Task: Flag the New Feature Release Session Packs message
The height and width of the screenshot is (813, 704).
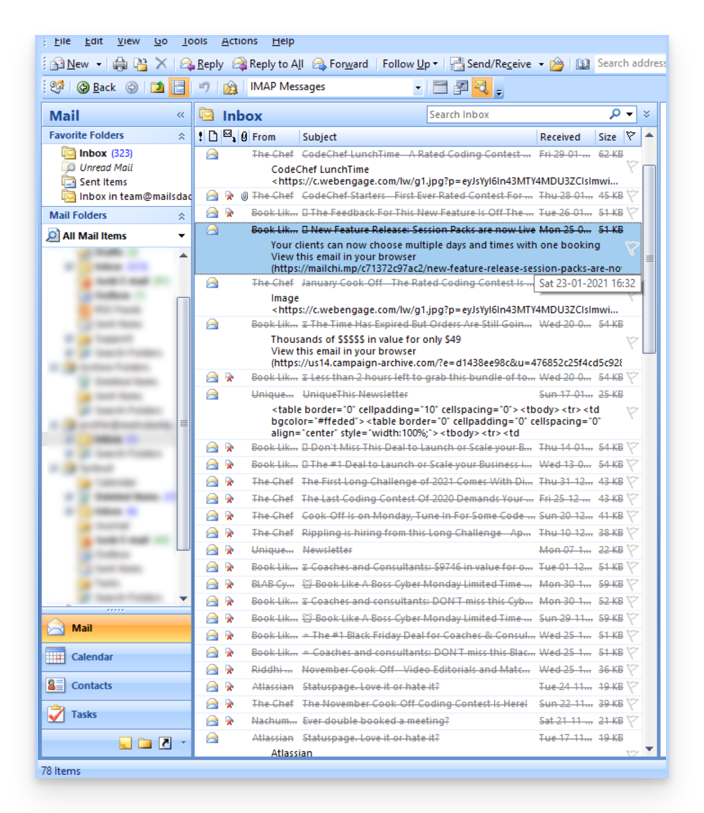Action: point(632,248)
